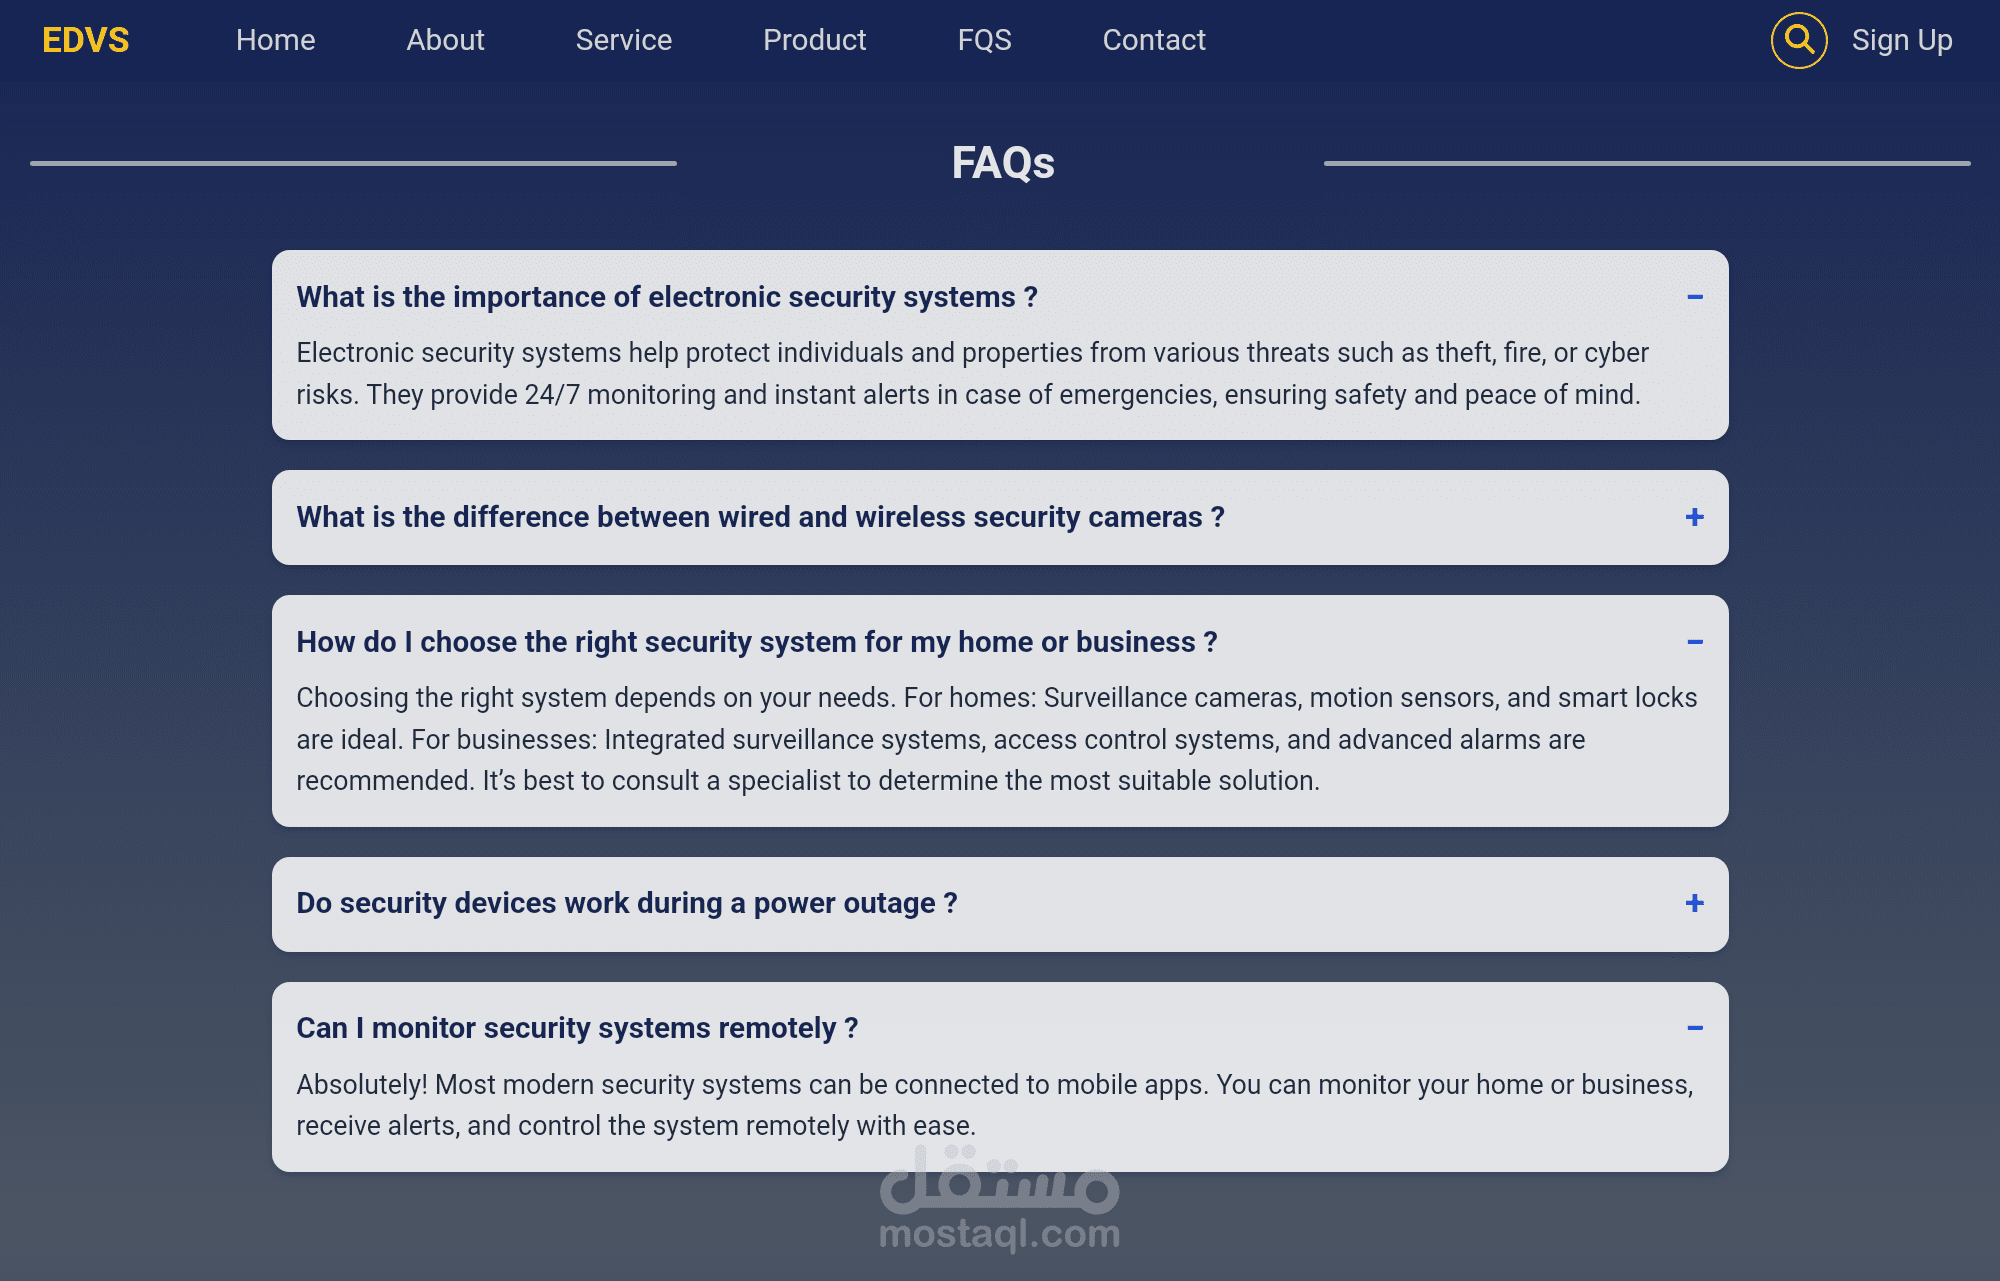Screen dimensions: 2000x1281
Task: Expand the power outage question
Action: pos(626,903)
